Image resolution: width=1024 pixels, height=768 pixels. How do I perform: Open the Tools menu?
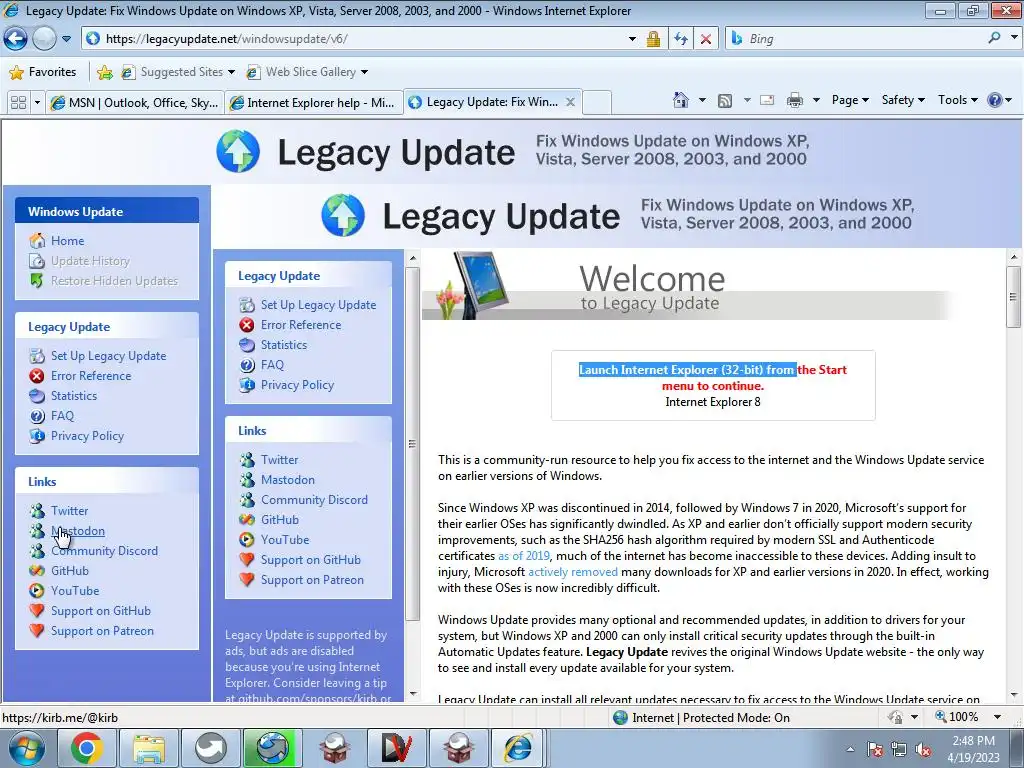click(x=957, y=100)
